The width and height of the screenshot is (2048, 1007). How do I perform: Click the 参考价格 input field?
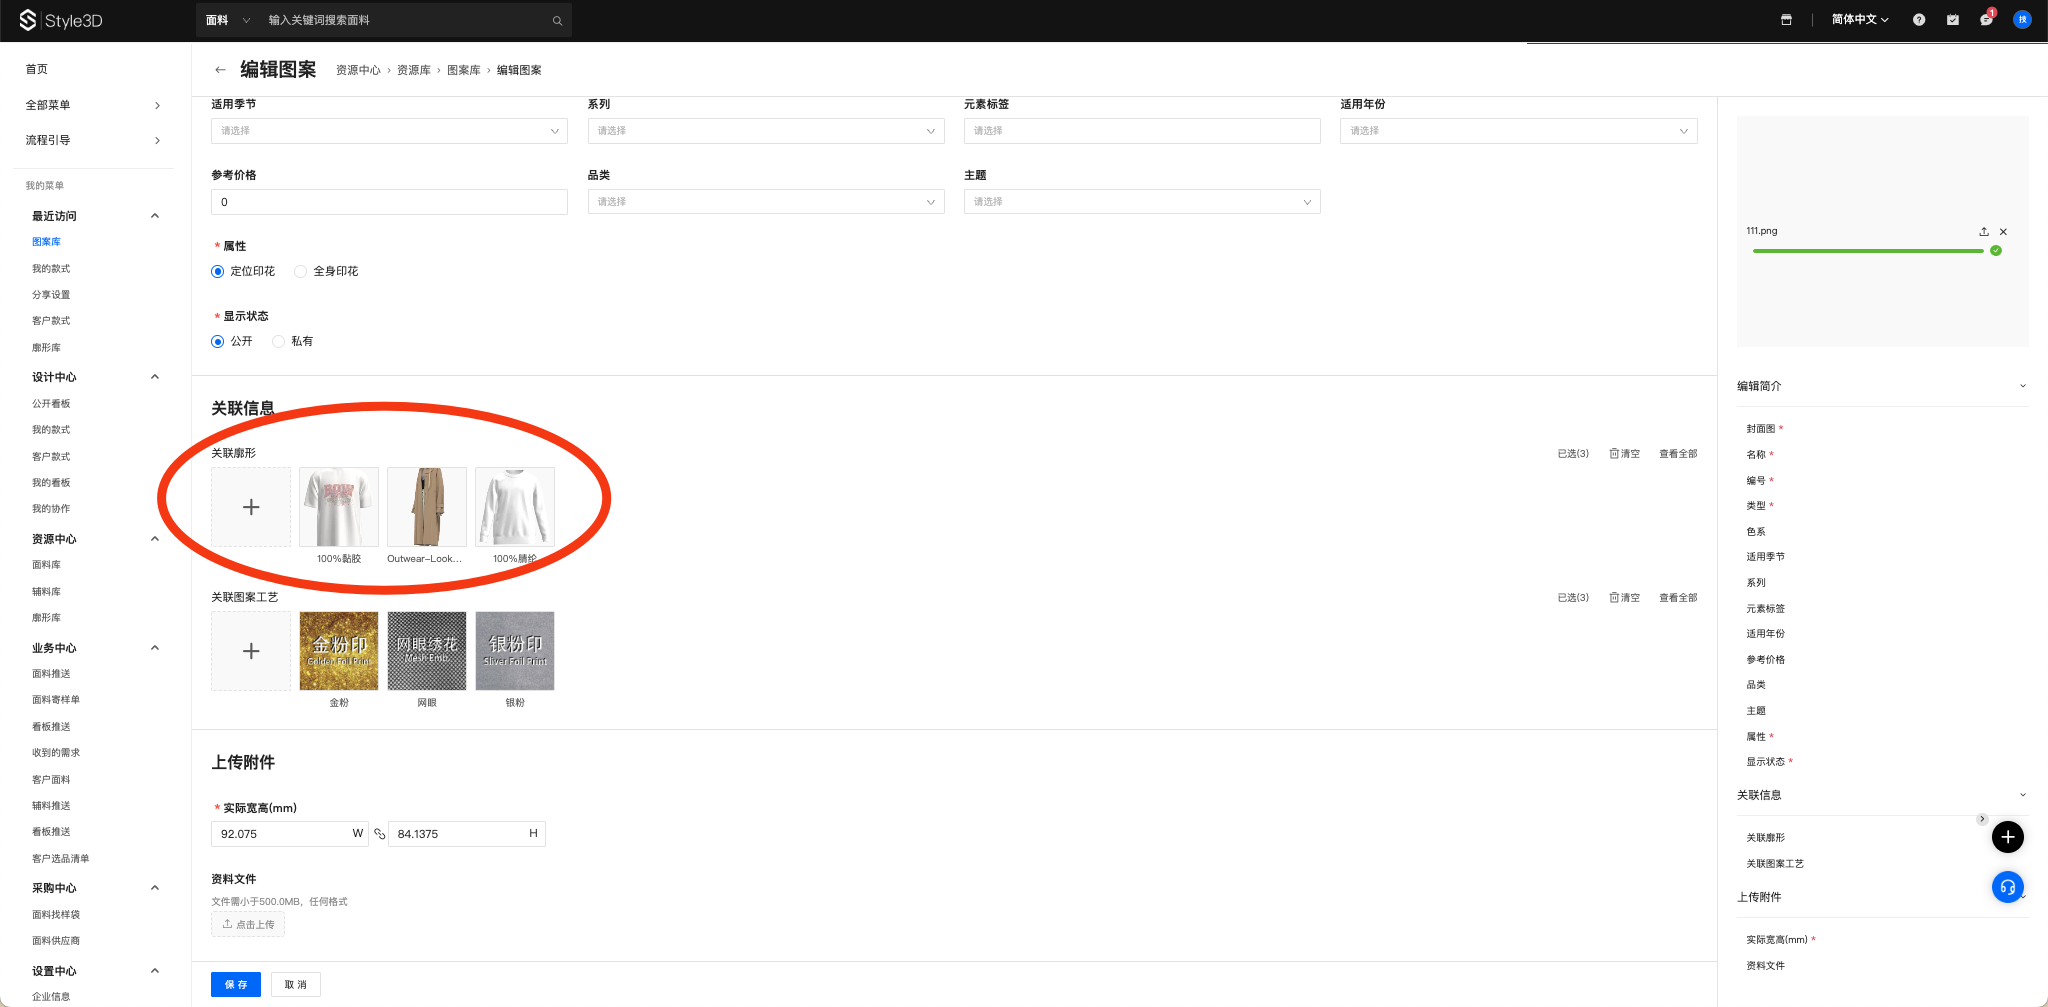pos(389,202)
